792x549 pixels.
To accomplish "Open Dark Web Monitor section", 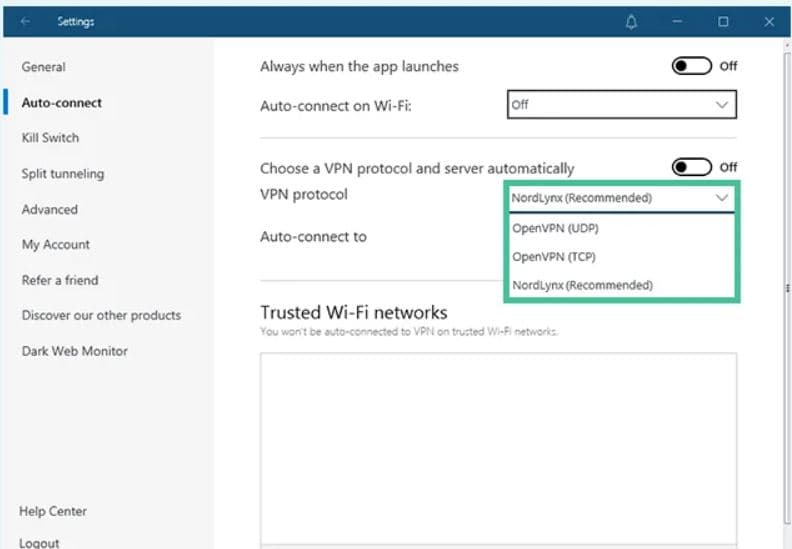I will click(74, 351).
